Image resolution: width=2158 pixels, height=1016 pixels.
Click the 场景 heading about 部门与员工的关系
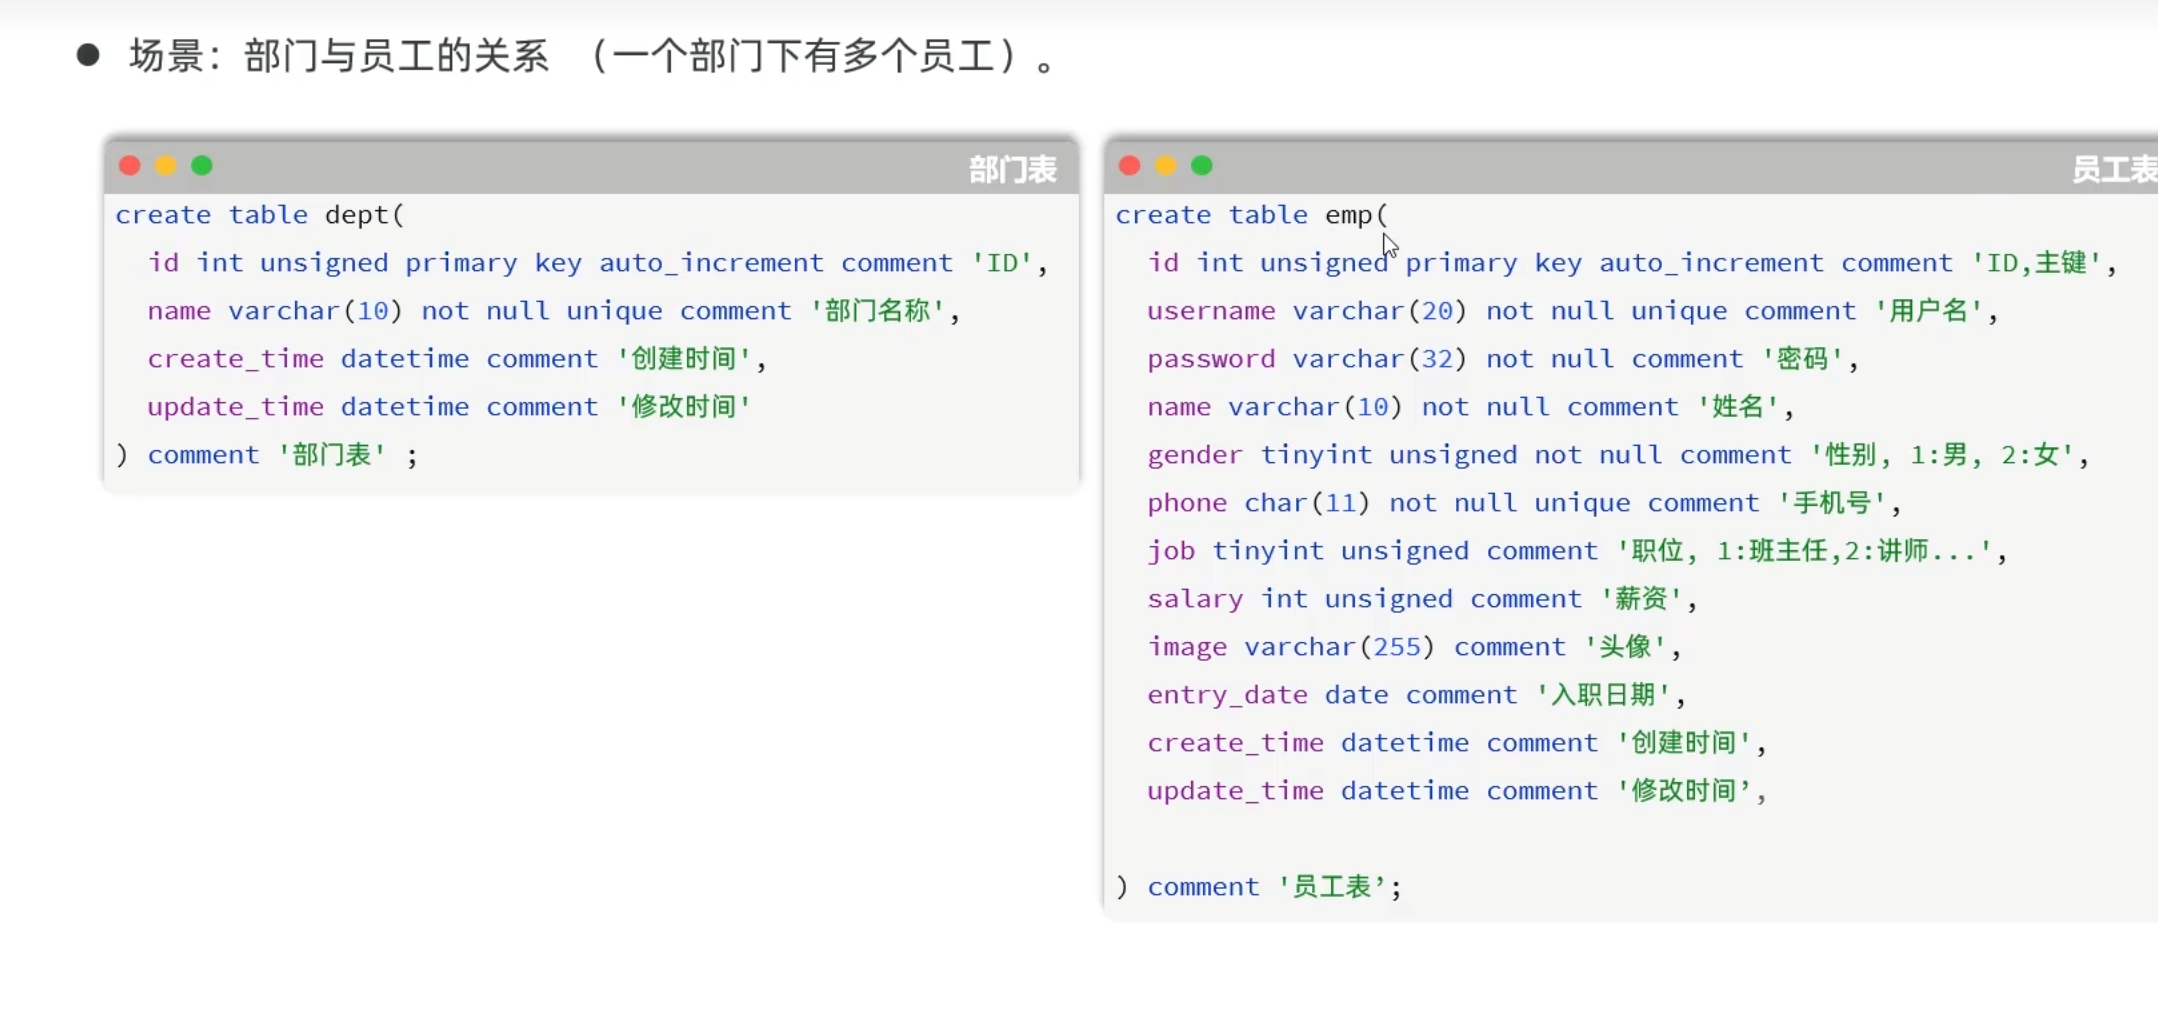[590, 56]
